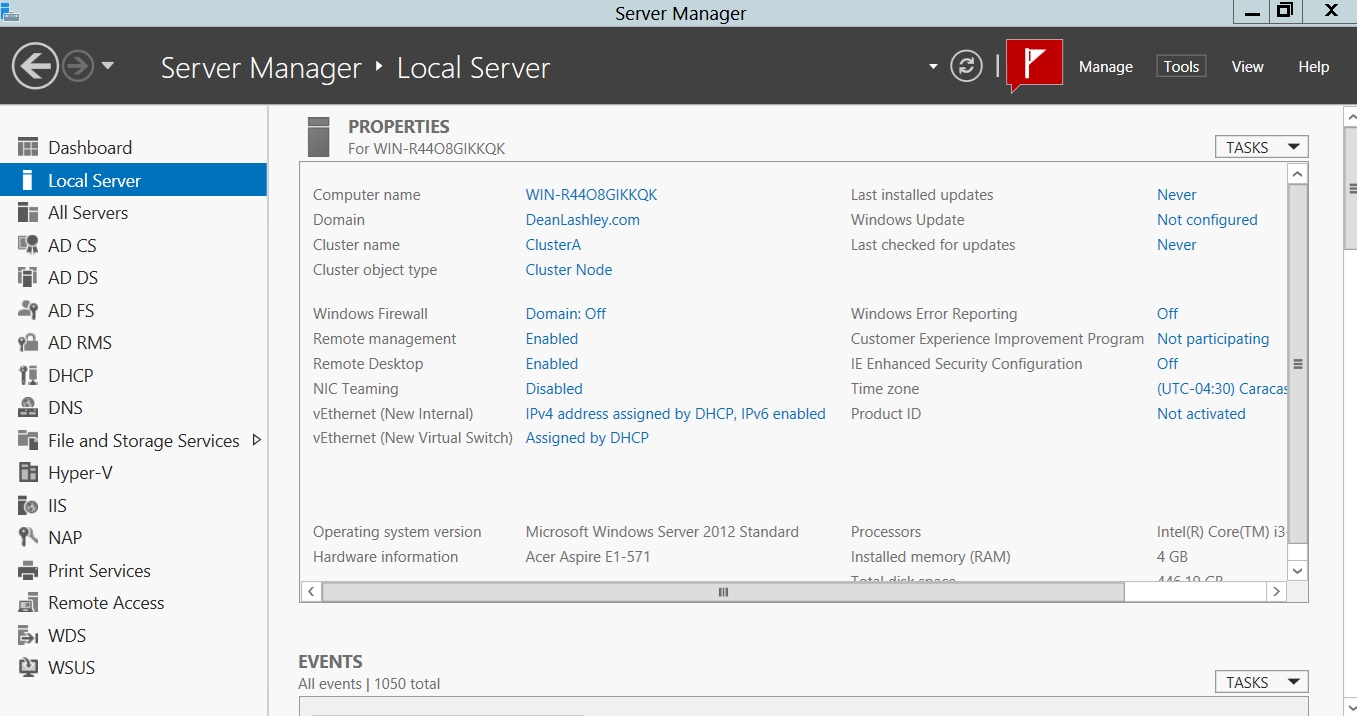Click the Remote Access icon

click(x=28, y=603)
